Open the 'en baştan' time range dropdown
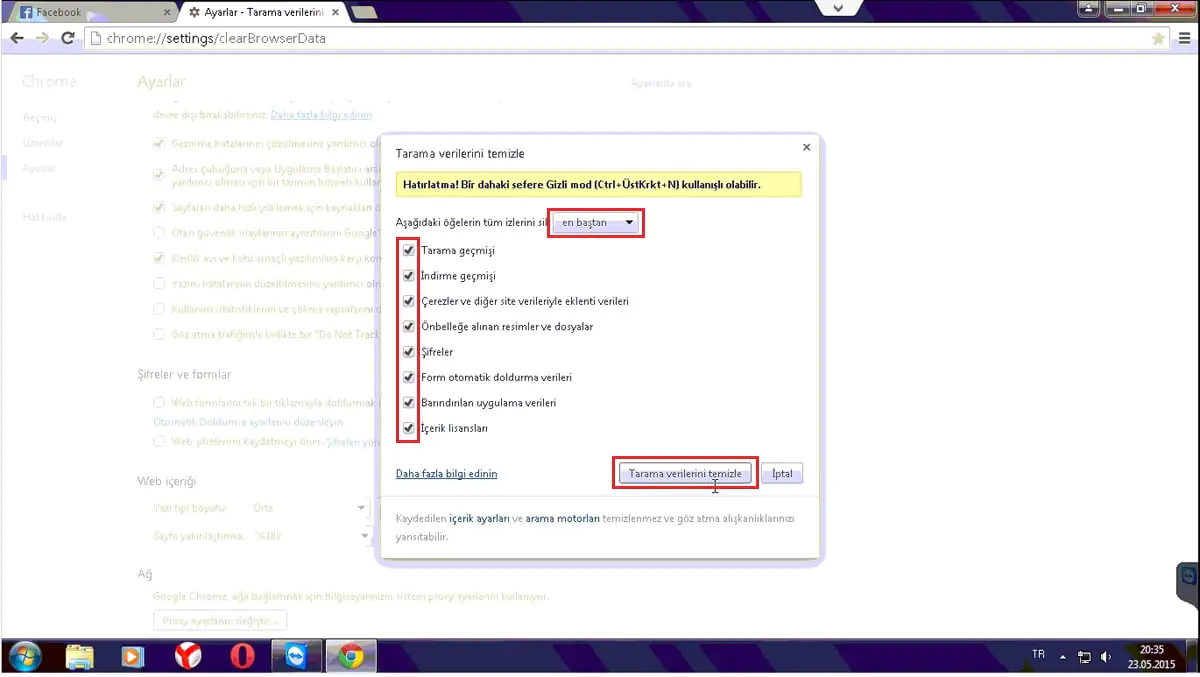 [x=595, y=223]
